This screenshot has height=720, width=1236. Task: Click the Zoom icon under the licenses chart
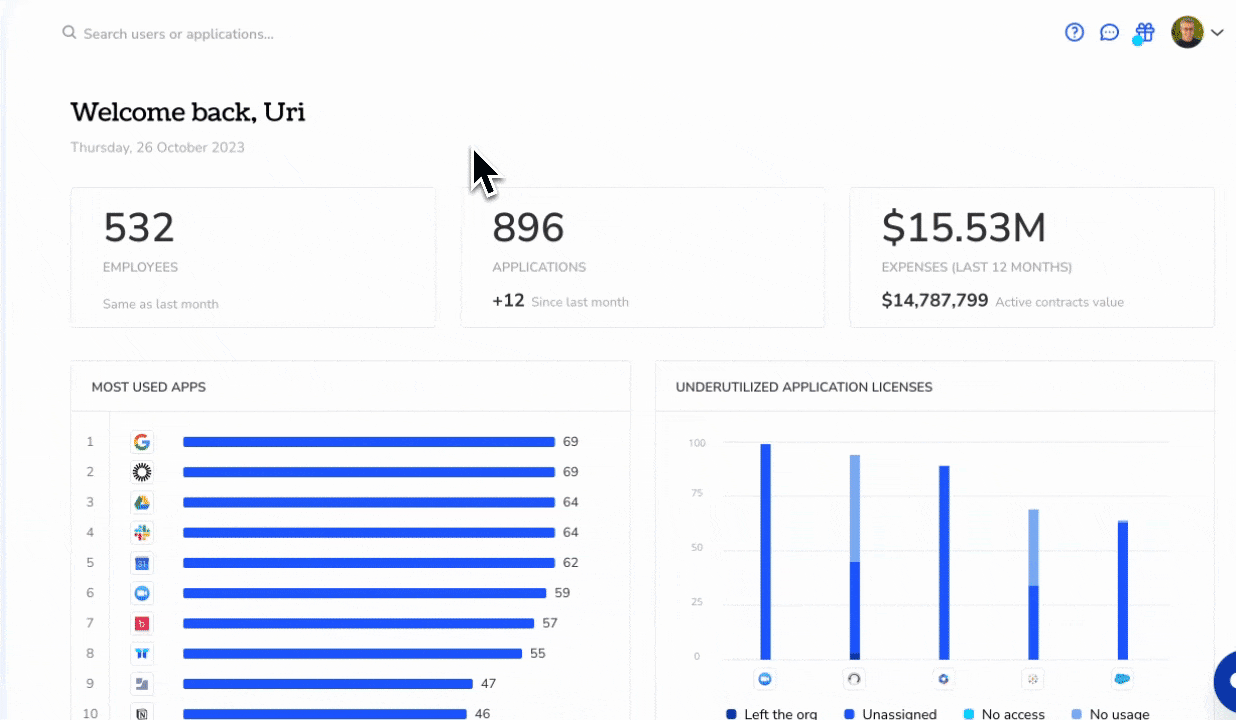(766, 679)
